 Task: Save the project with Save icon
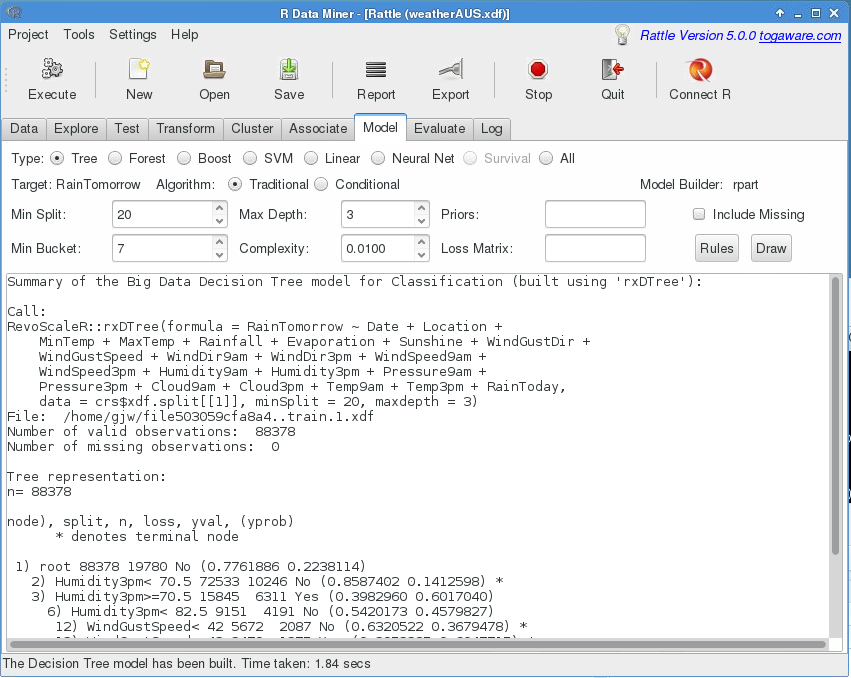pos(289,70)
